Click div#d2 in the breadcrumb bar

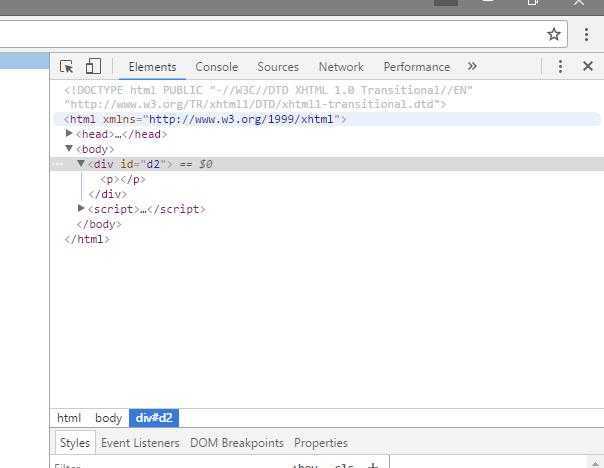[x=154, y=418]
